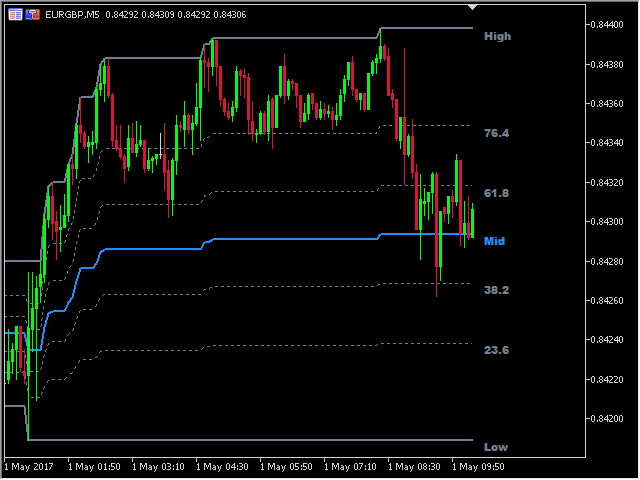Screen dimensions: 640x480
Task: Click the 0.84320 price on scale
Action: 607,182
